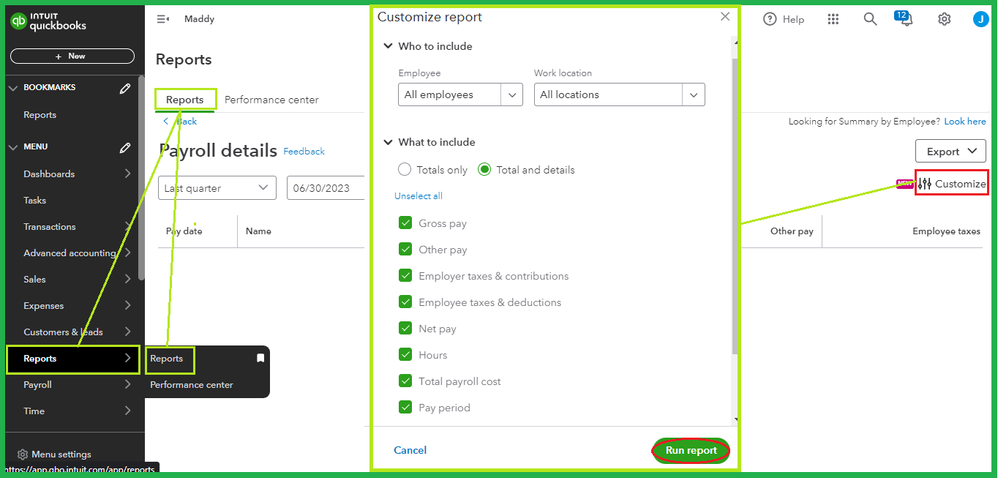This screenshot has height=478, width=998.
Task: Open Tasks in the sidebar menu
Action: pyautogui.click(x=35, y=200)
